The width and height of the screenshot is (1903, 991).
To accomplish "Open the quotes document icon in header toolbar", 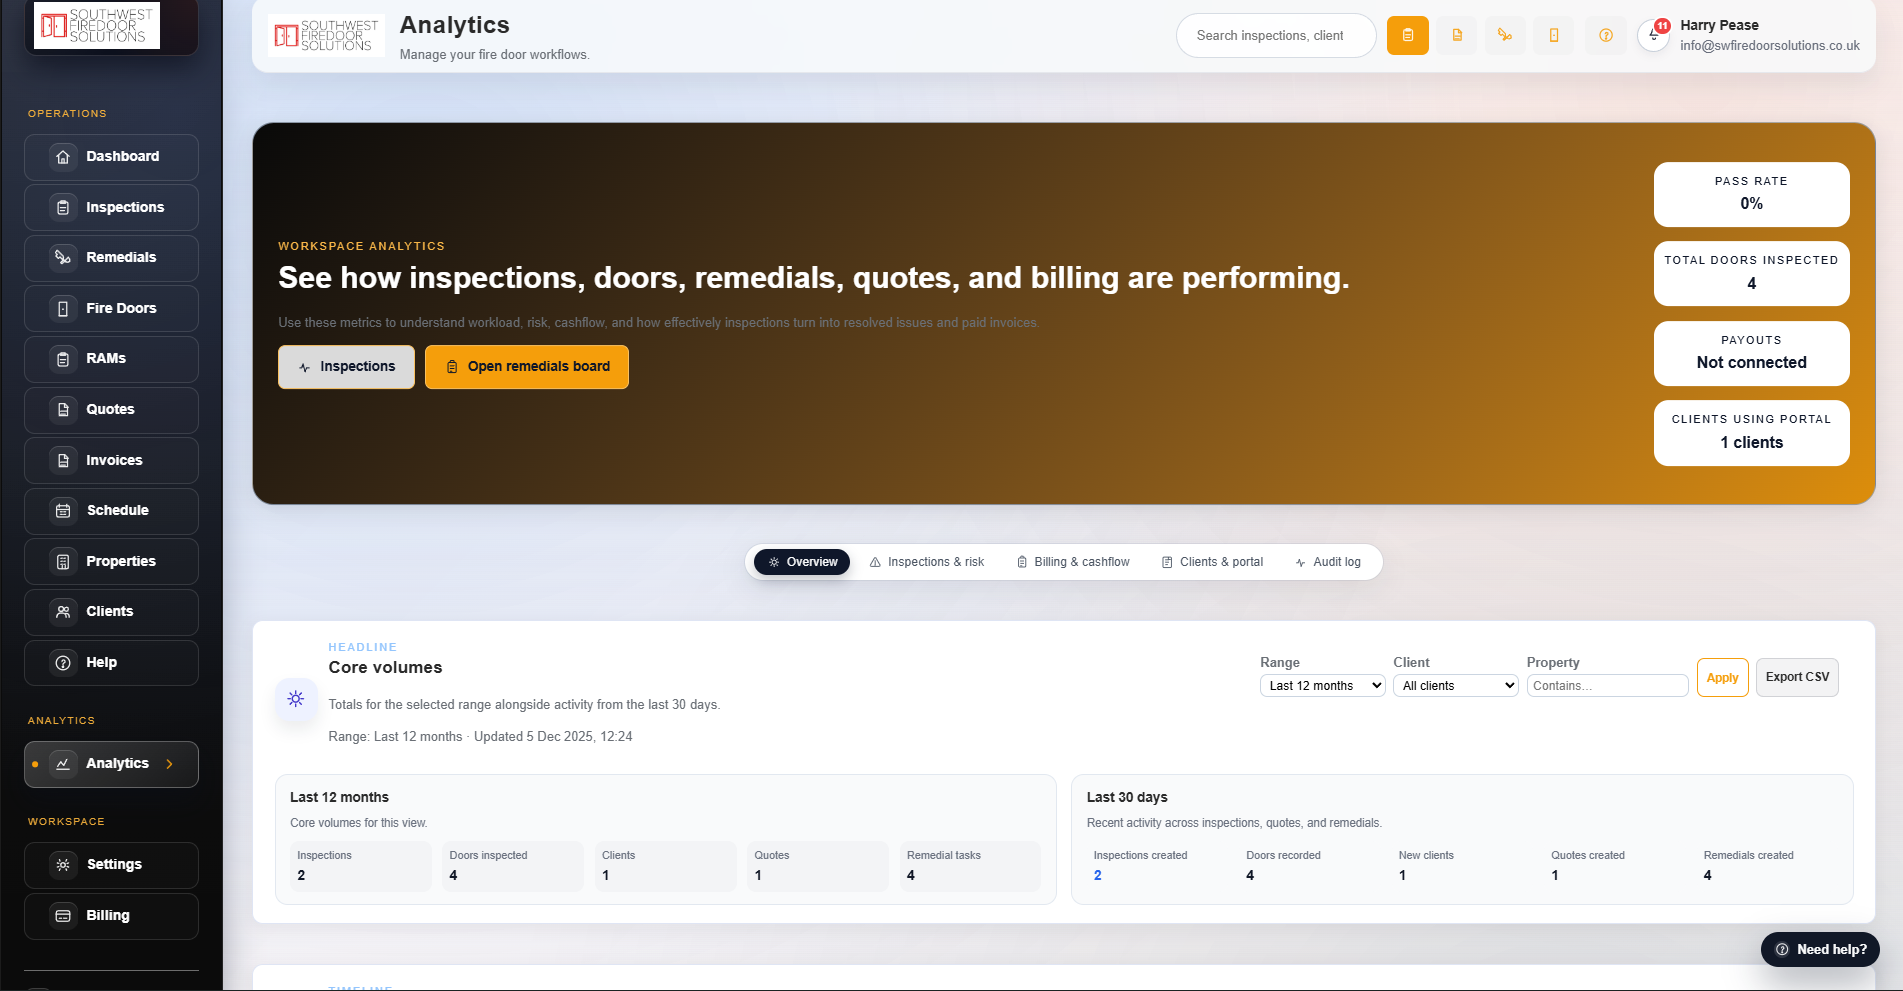I will pos(1457,35).
